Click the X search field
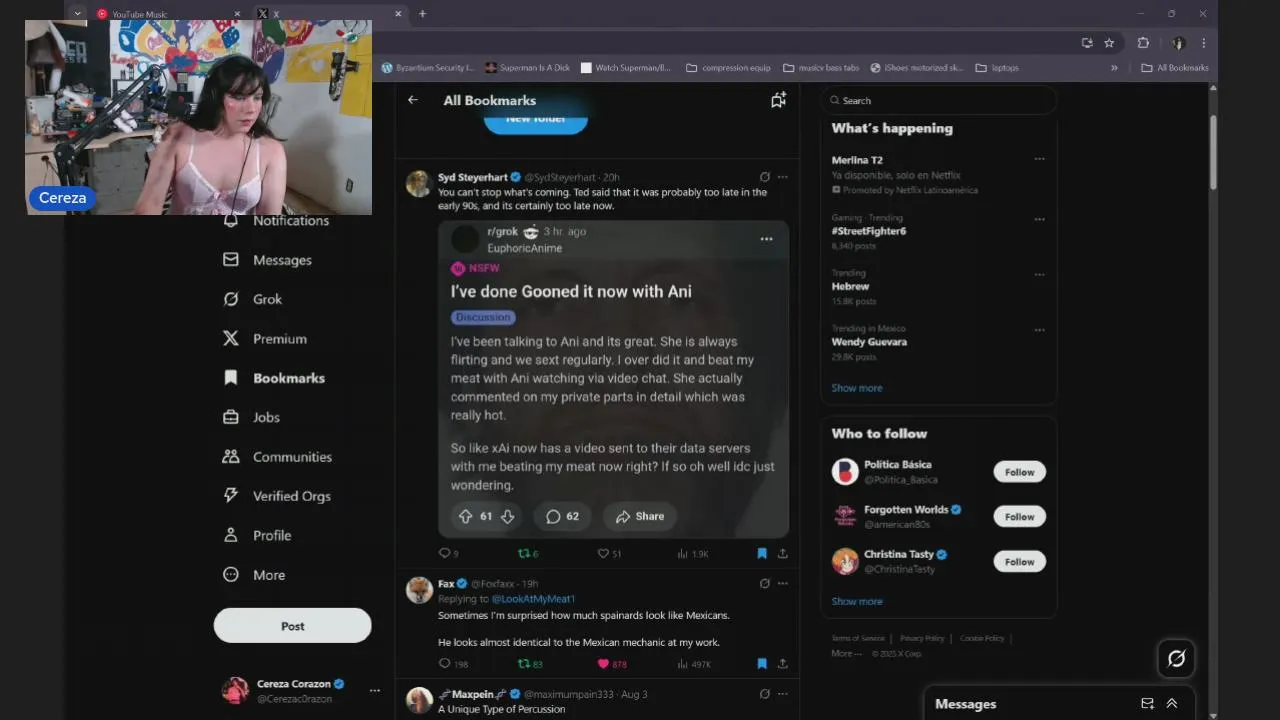Image resolution: width=1280 pixels, height=720 pixels. pyautogui.click(x=938, y=100)
